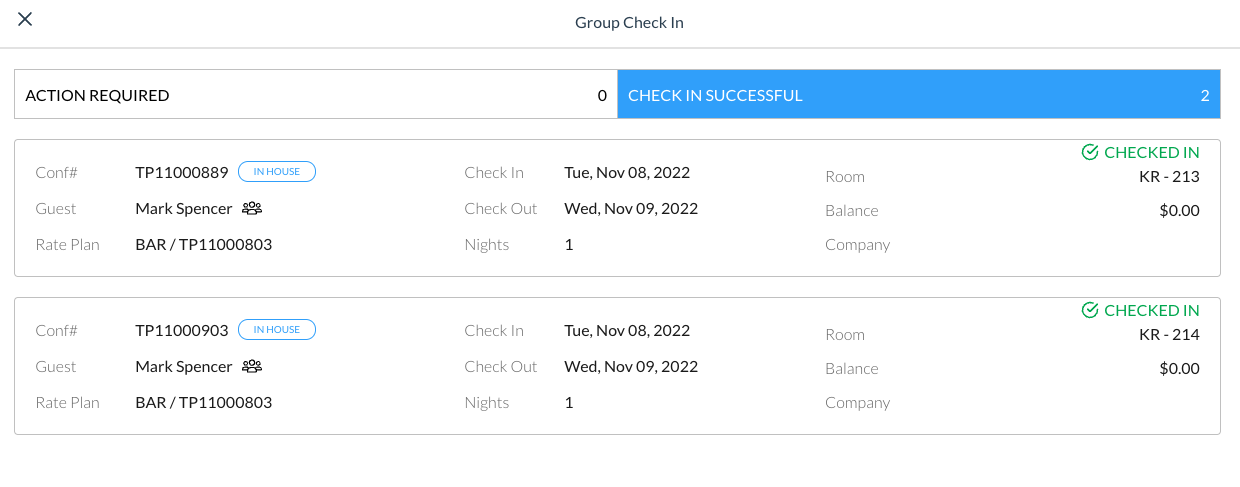Click guest Mark Spencer in second reservation
1240x487 pixels.
tap(184, 367)
